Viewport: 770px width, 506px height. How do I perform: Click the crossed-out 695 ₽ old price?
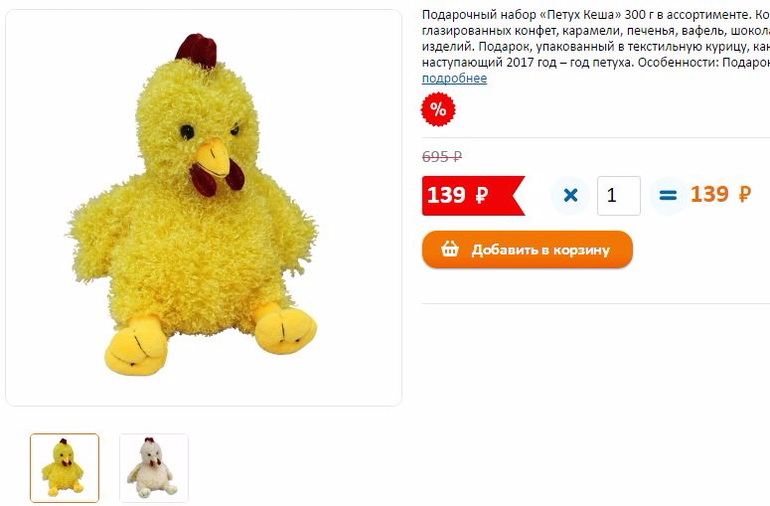coord(442,157)
